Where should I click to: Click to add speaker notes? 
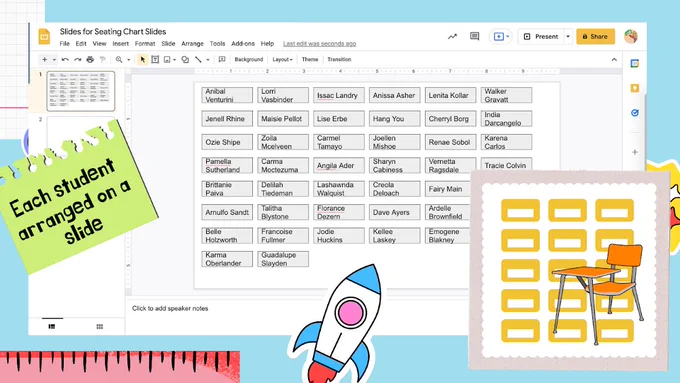click(170, 308)
